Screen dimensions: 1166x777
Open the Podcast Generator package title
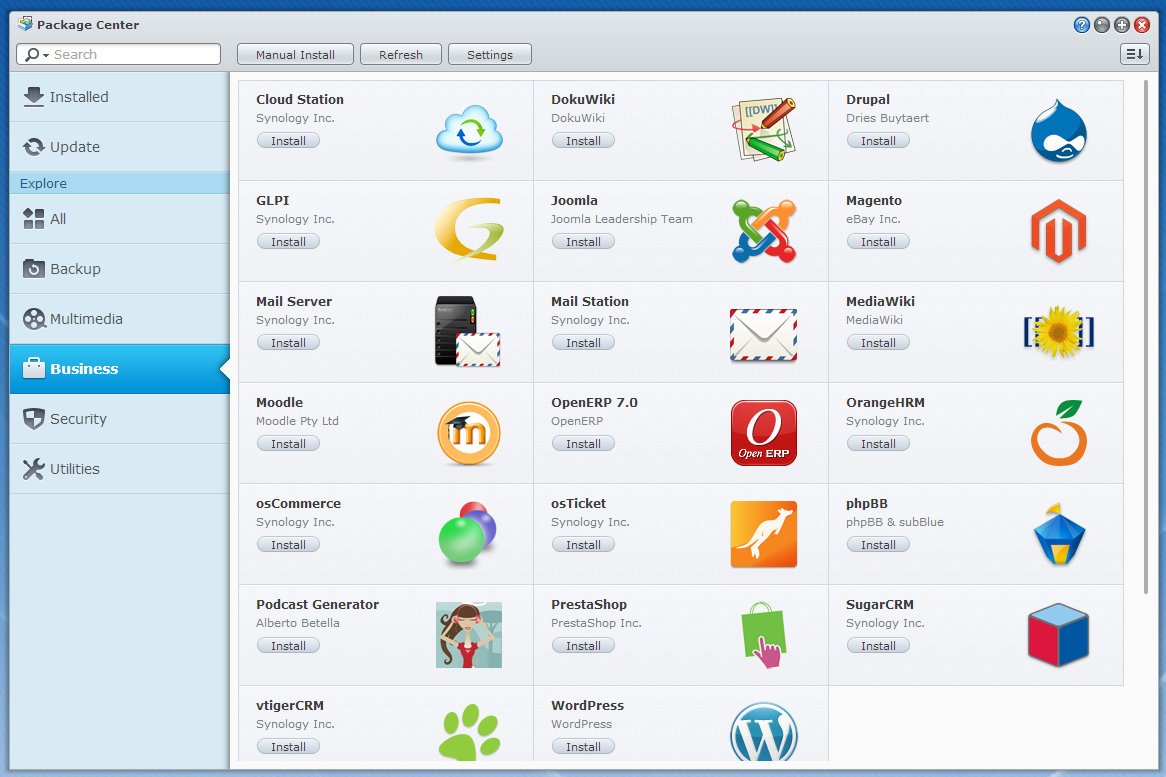(x=318, y=604)
